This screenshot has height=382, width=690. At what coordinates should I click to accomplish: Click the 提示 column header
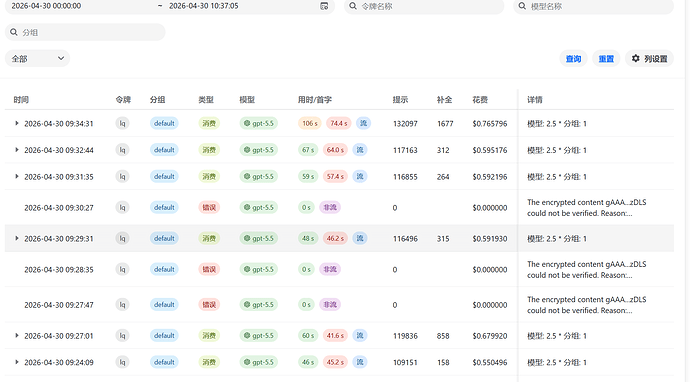(400, 99)
